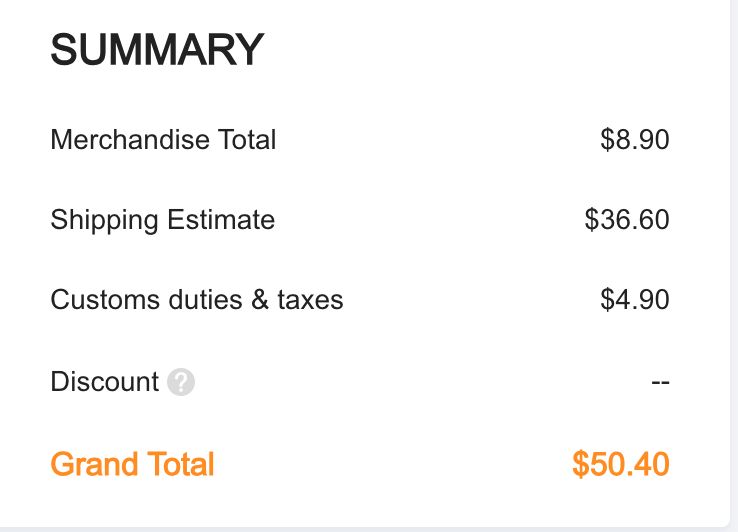
Task: Click the word Customs in customs row
Action: click(105, 300)
